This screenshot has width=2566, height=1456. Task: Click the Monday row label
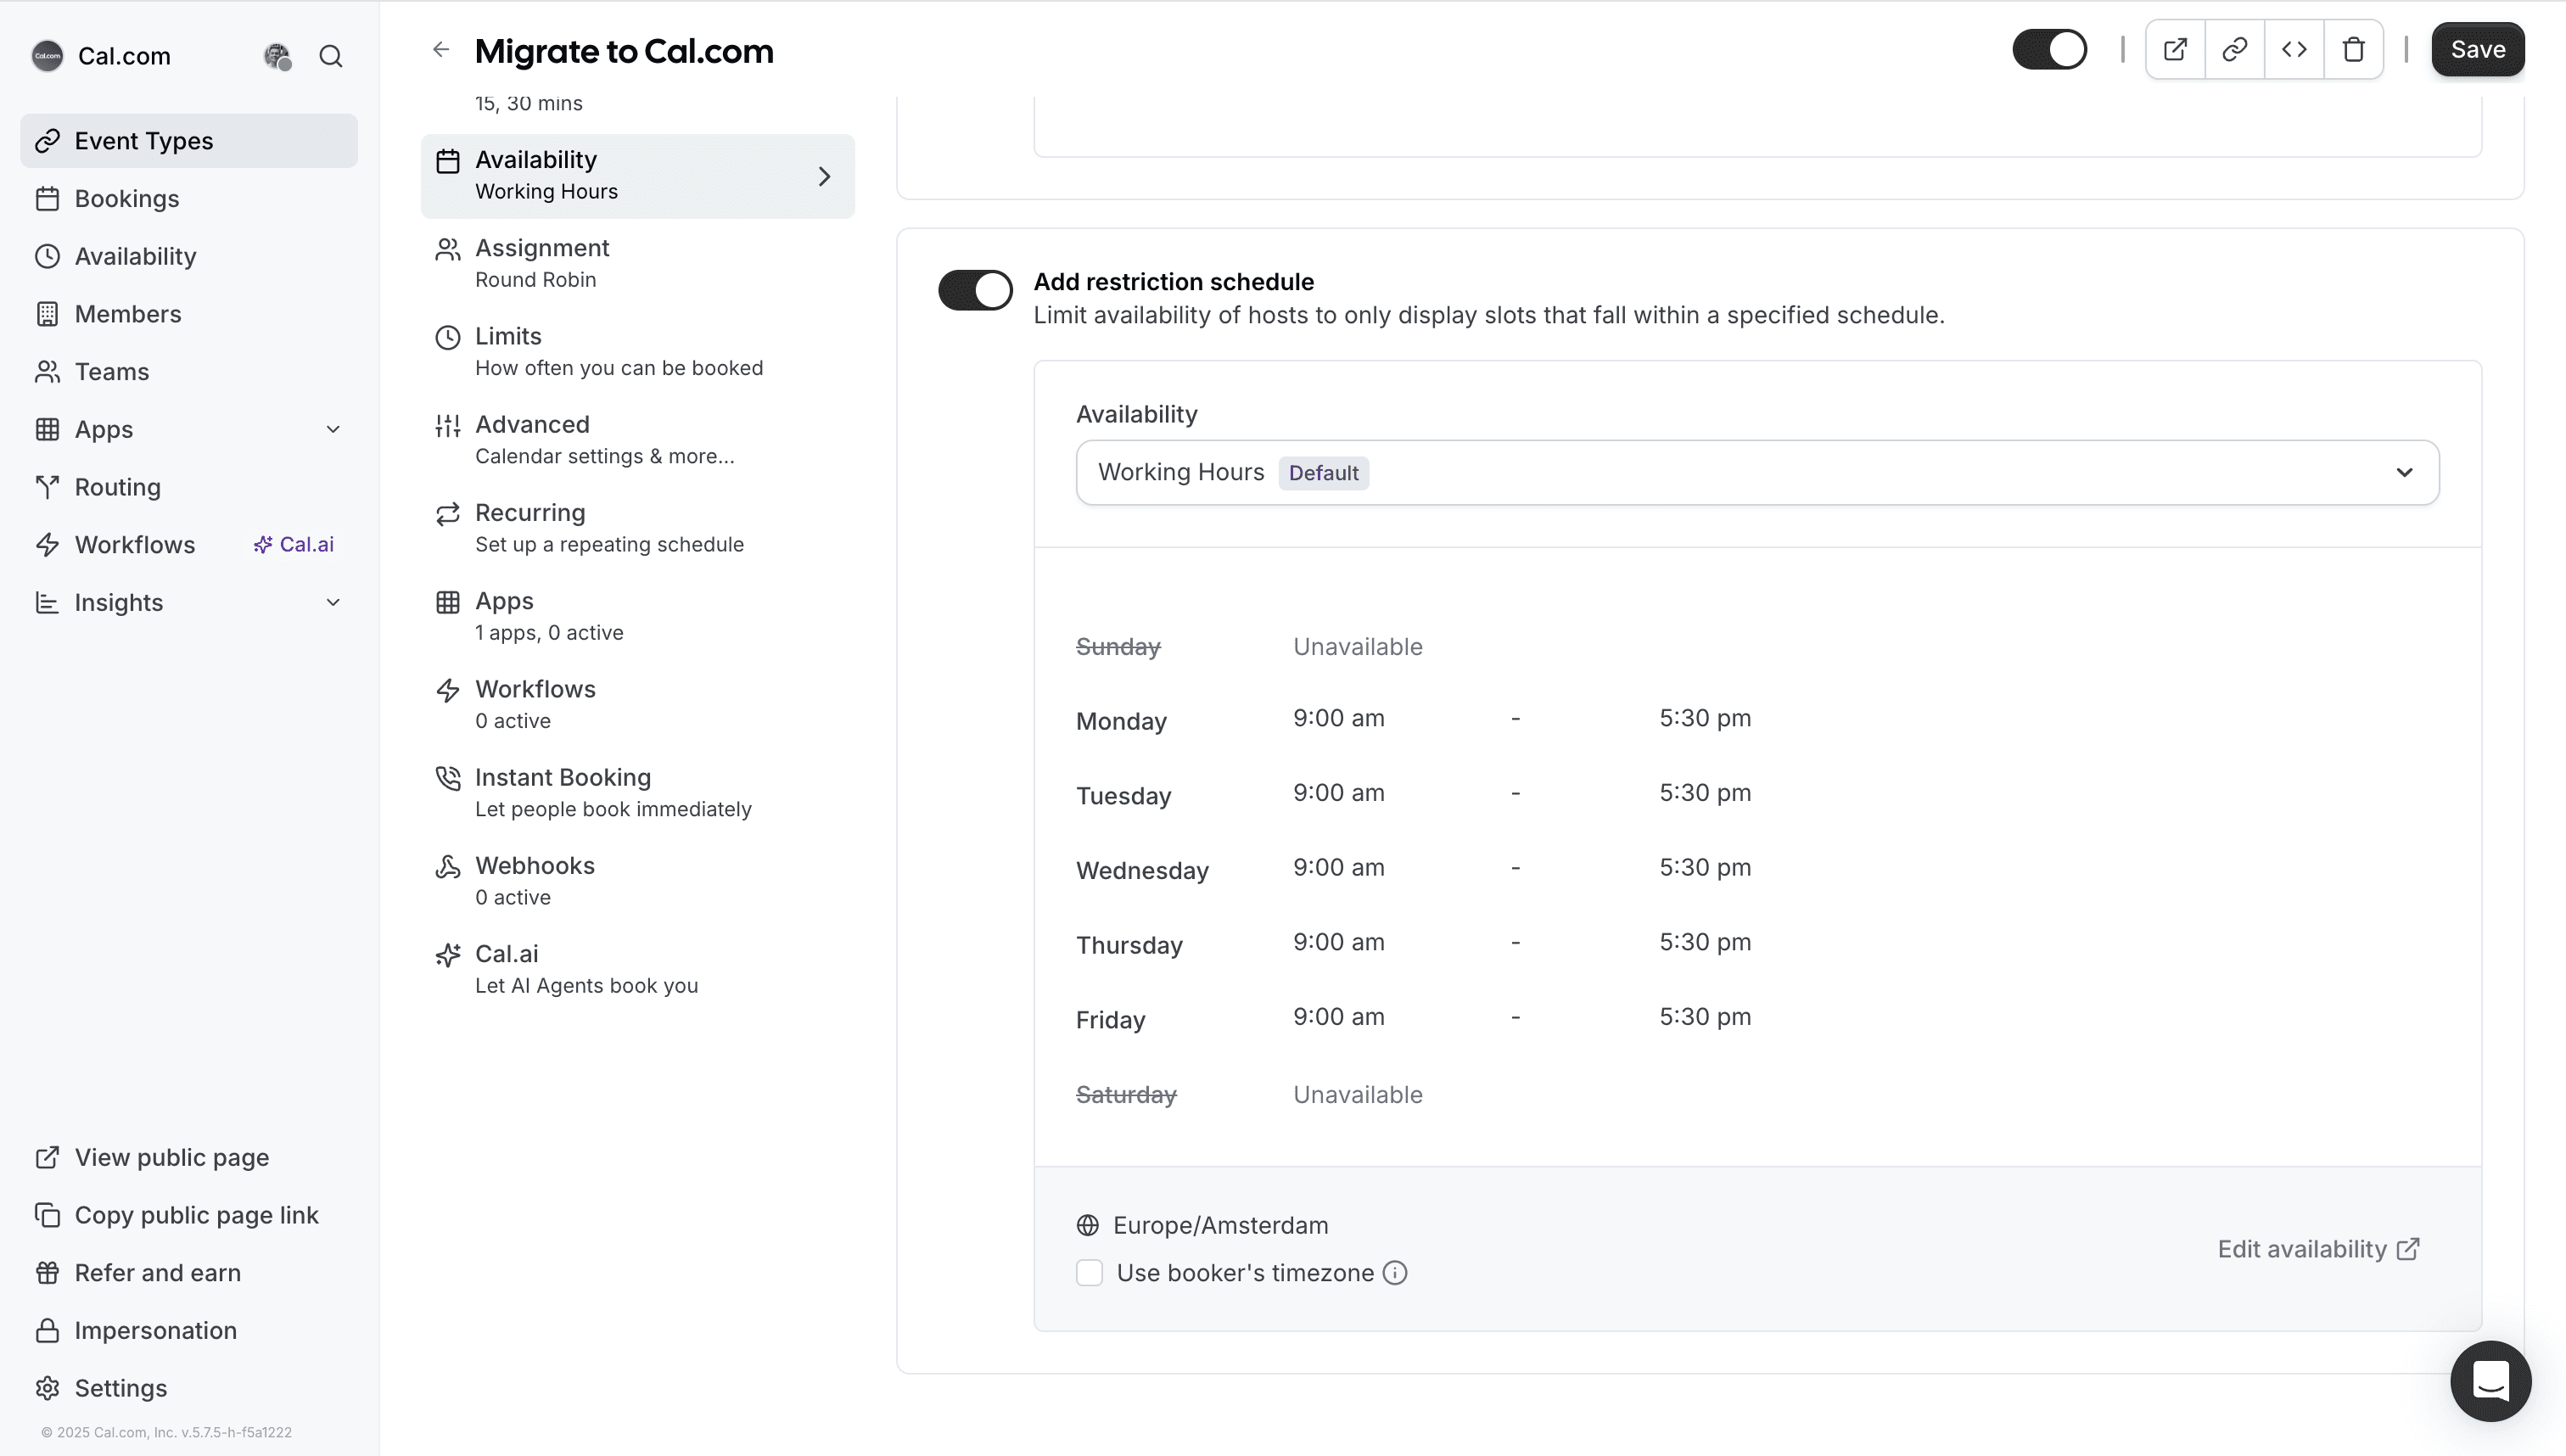[1121, 722]
